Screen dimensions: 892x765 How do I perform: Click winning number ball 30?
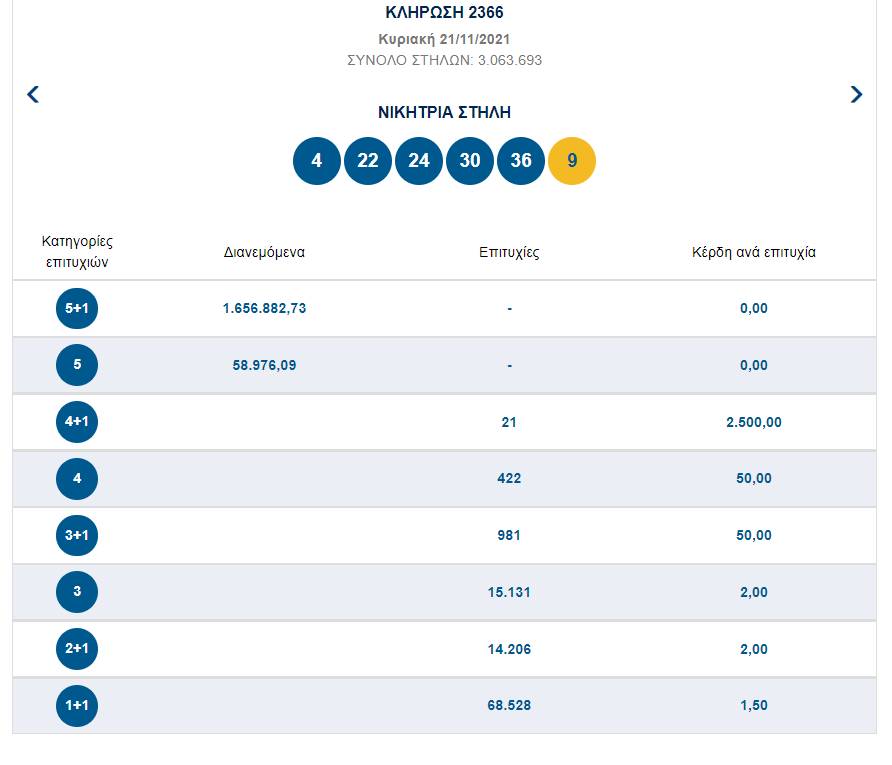point(470,161)
